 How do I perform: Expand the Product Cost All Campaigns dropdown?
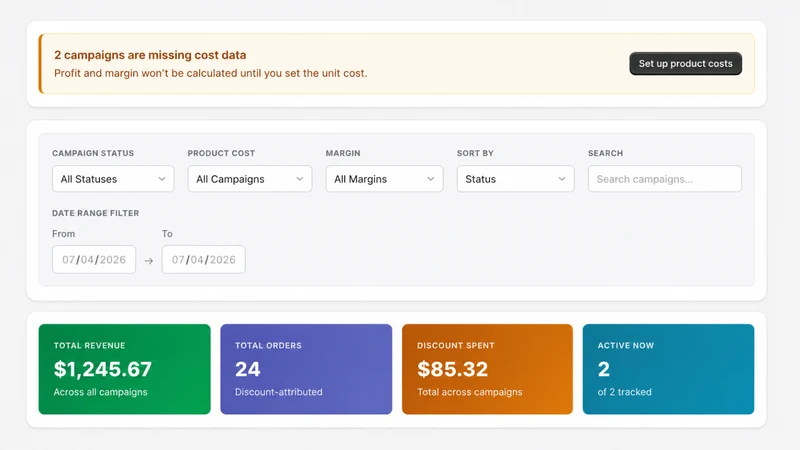click(x=249, y=179)
